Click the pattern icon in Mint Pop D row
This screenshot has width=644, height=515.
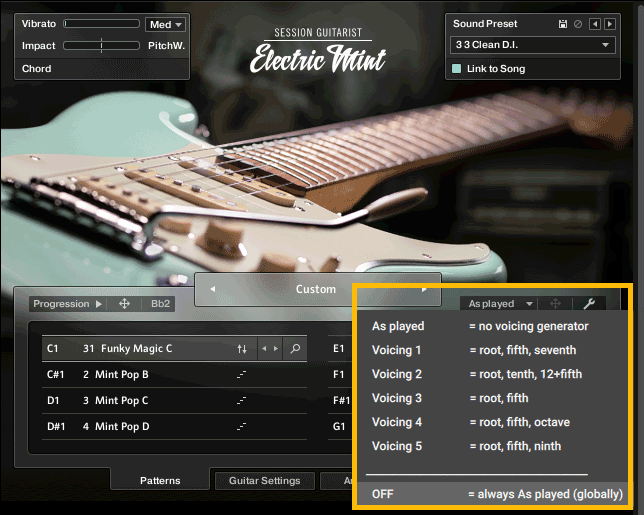click(242, 427)
